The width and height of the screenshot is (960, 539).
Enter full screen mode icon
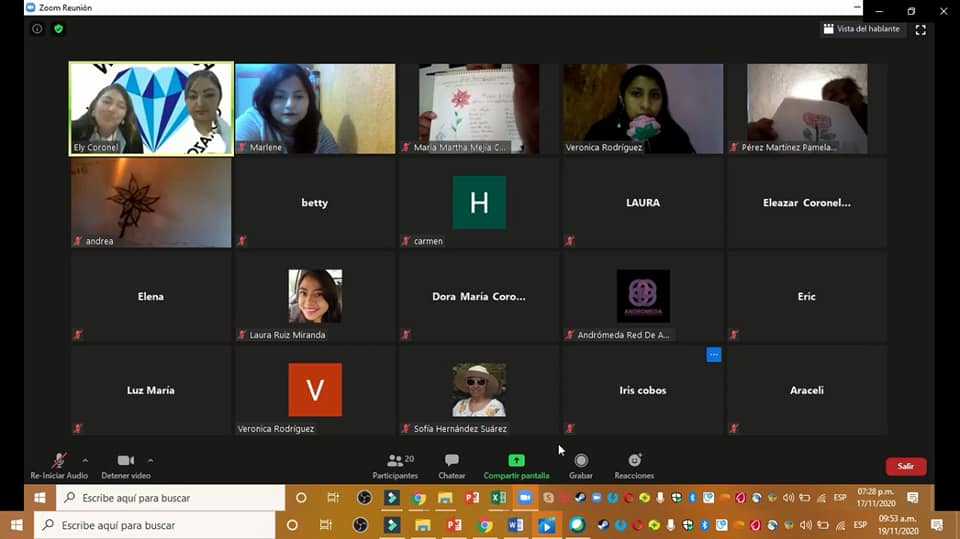(921, 29)
